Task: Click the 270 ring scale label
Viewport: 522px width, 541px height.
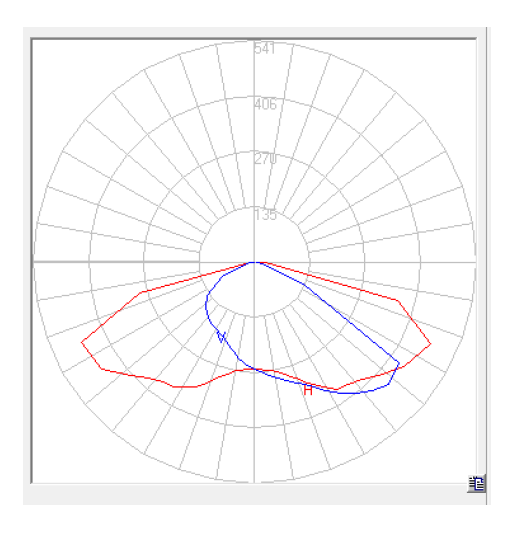Action: pos(265,159)
